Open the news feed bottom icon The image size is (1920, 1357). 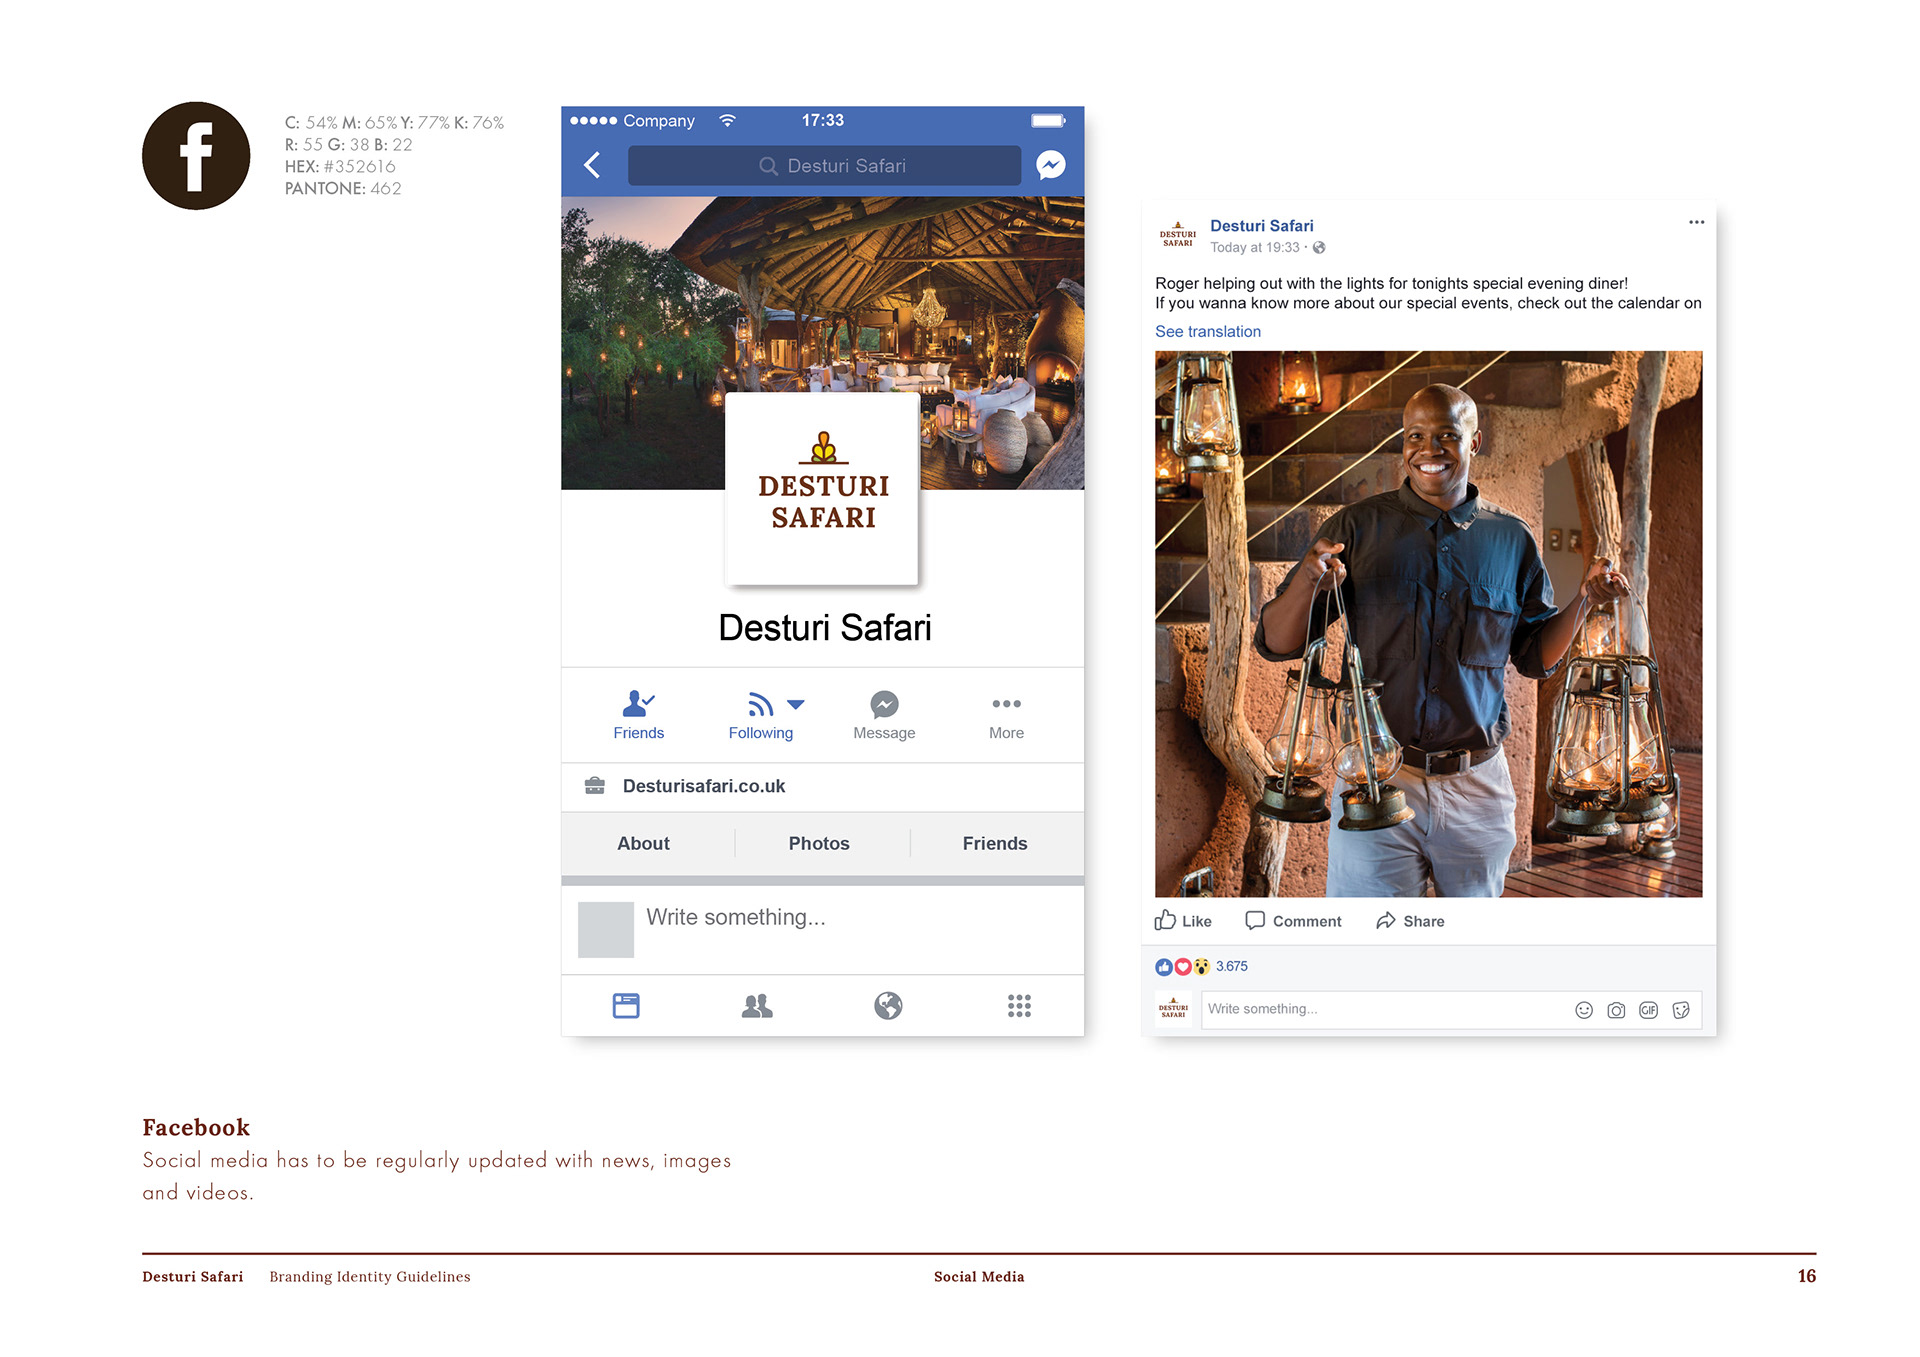coord(626,1005)
